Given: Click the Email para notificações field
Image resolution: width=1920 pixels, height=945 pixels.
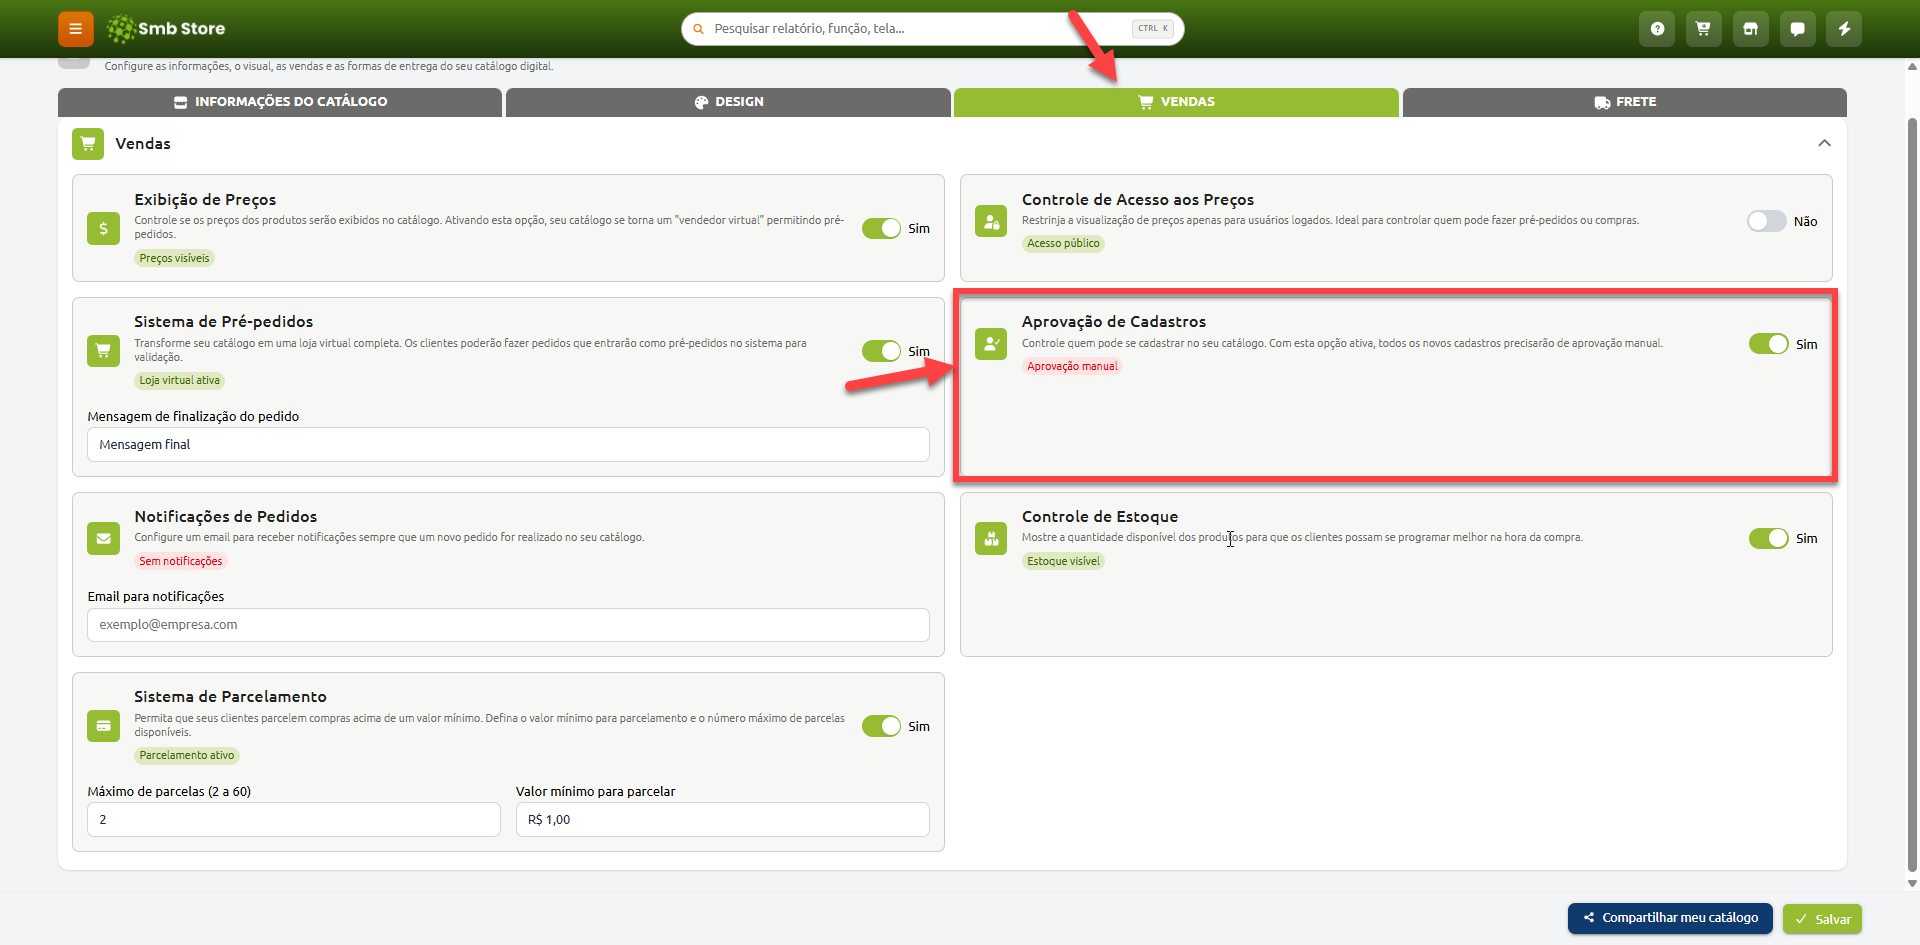Looking at the screenshot, I should (508, 625).
